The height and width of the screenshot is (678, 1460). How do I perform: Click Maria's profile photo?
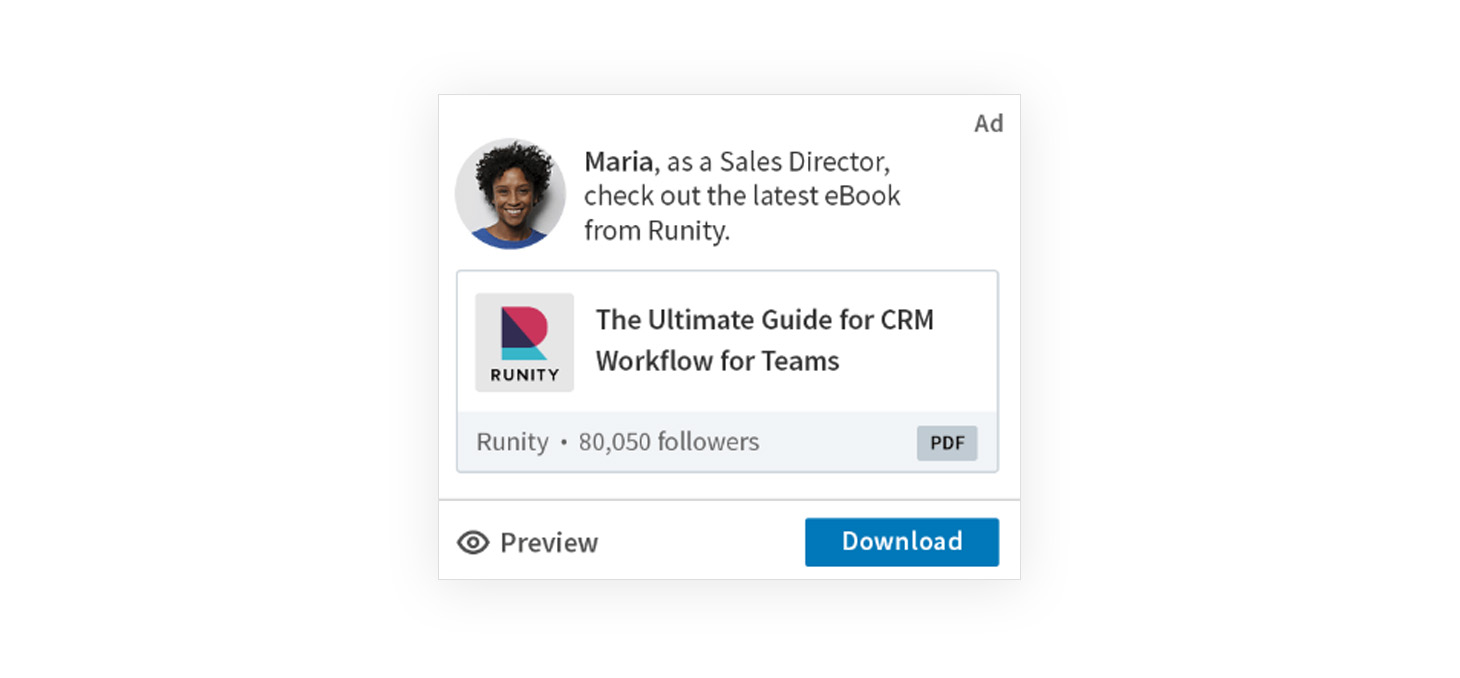[510, 194]
